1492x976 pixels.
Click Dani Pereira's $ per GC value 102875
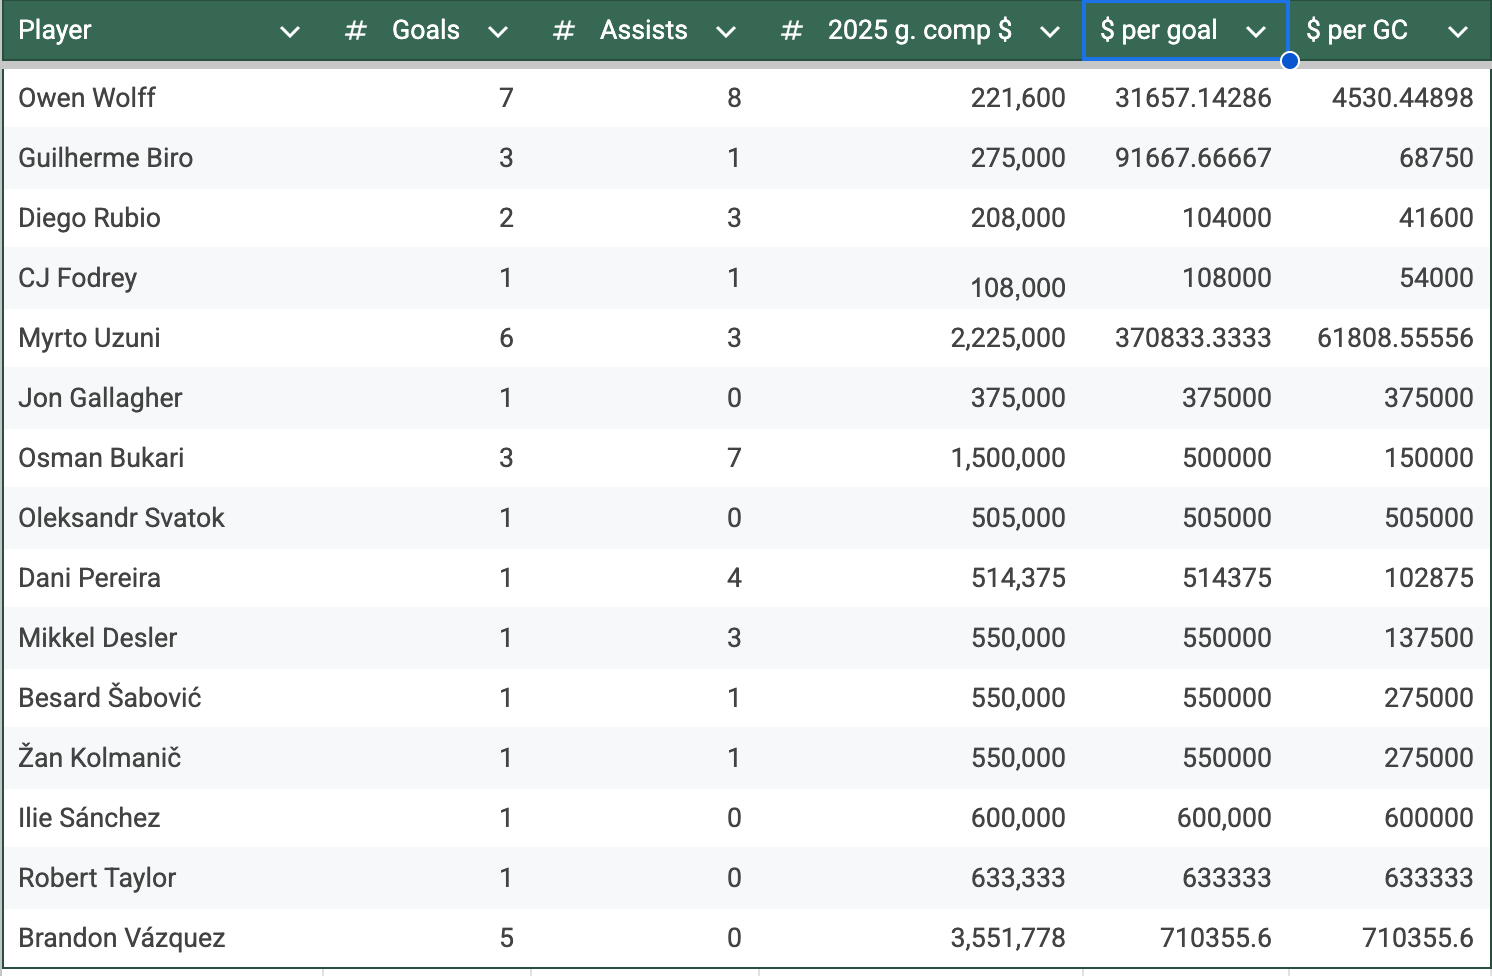1428,578
